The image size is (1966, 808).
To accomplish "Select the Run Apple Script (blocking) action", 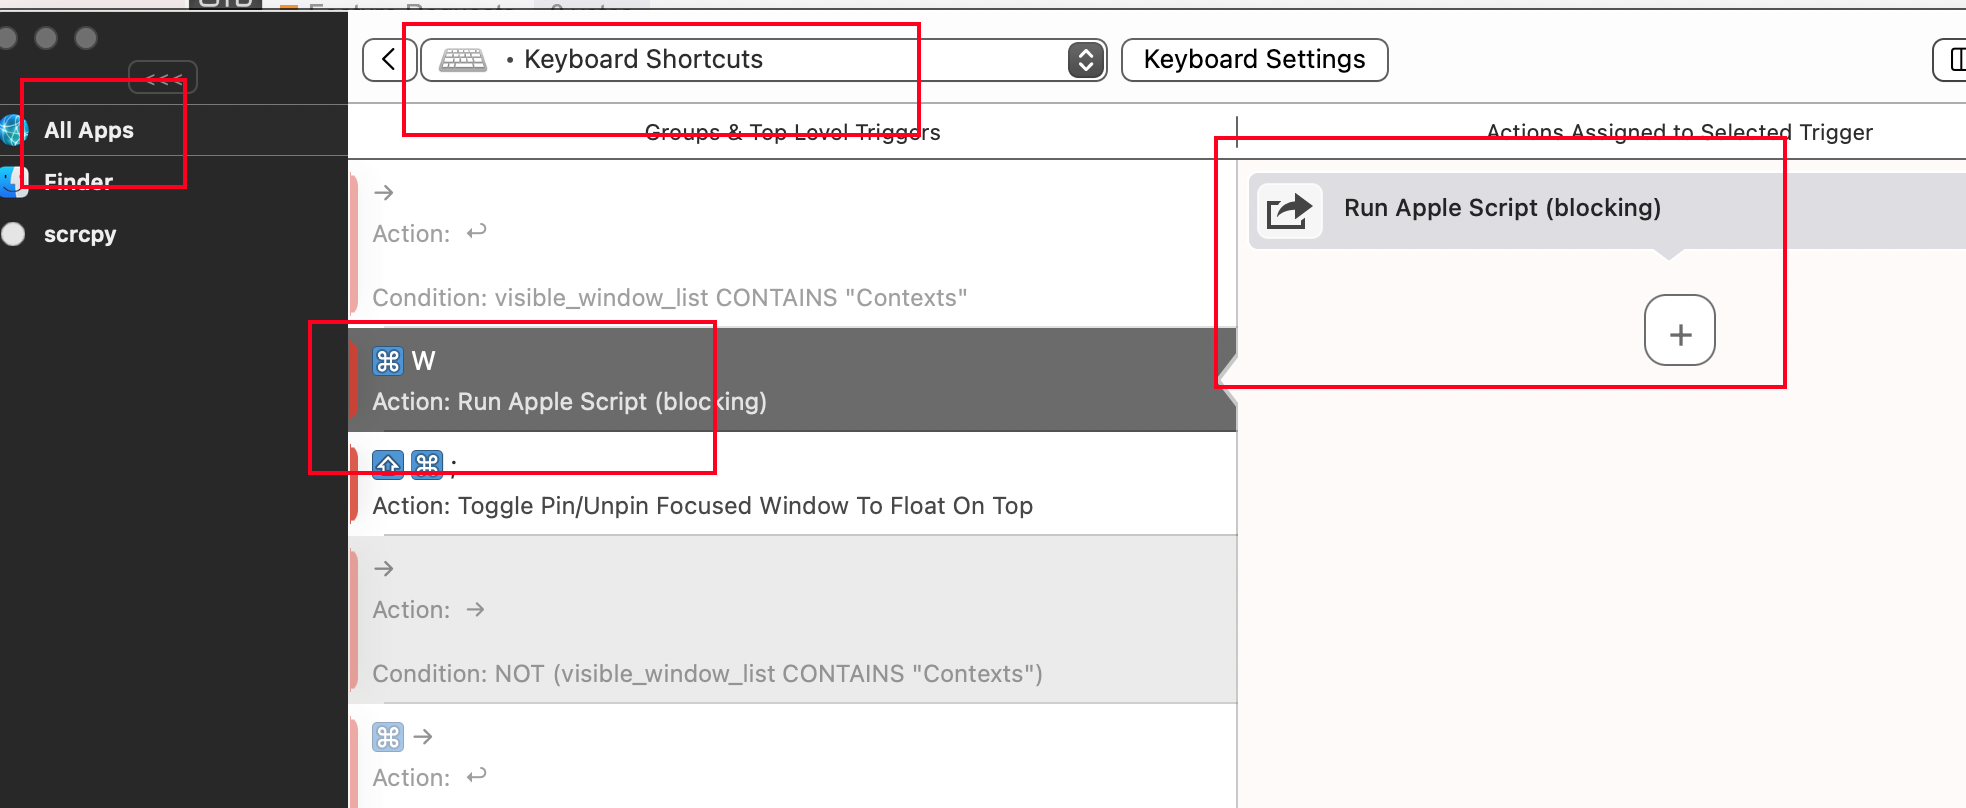I will click(x=1607, y=211).
